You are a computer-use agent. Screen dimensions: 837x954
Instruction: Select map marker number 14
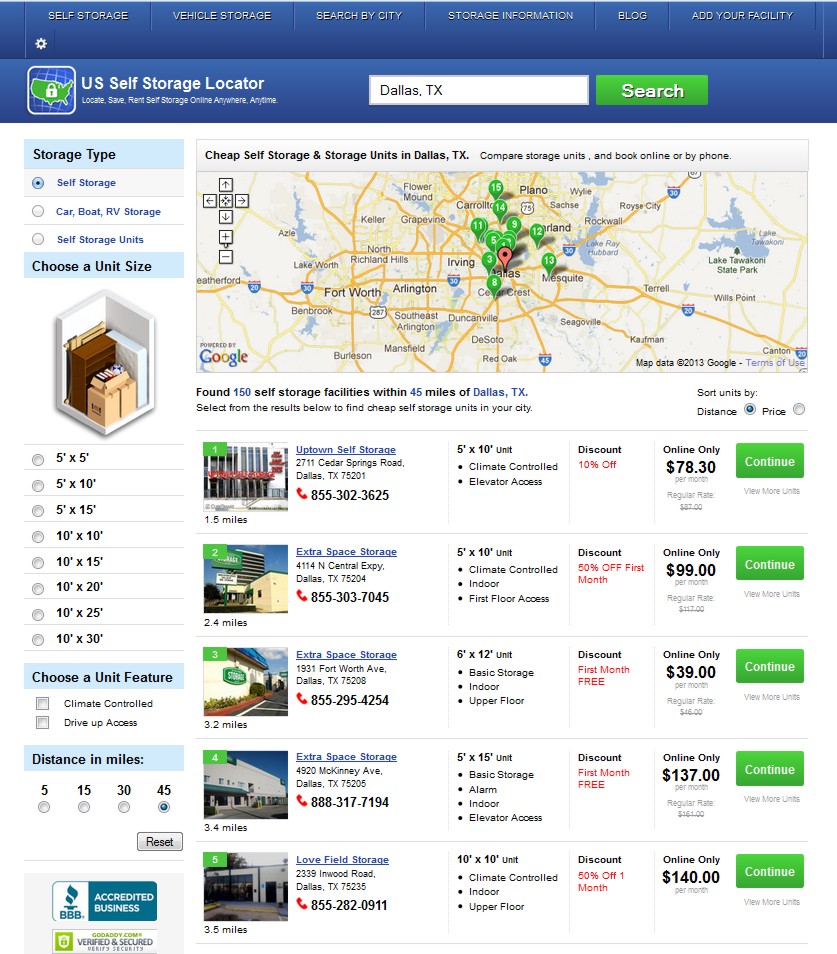499,209
